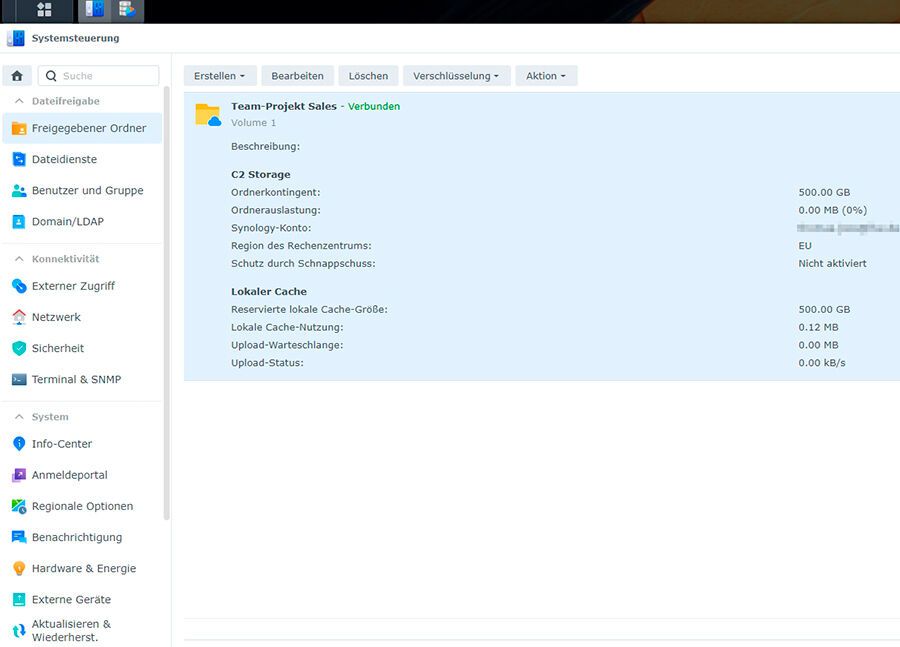Screen dimensions: 900x647
Task: Click into the Suche search field
Action: (107, 76)
